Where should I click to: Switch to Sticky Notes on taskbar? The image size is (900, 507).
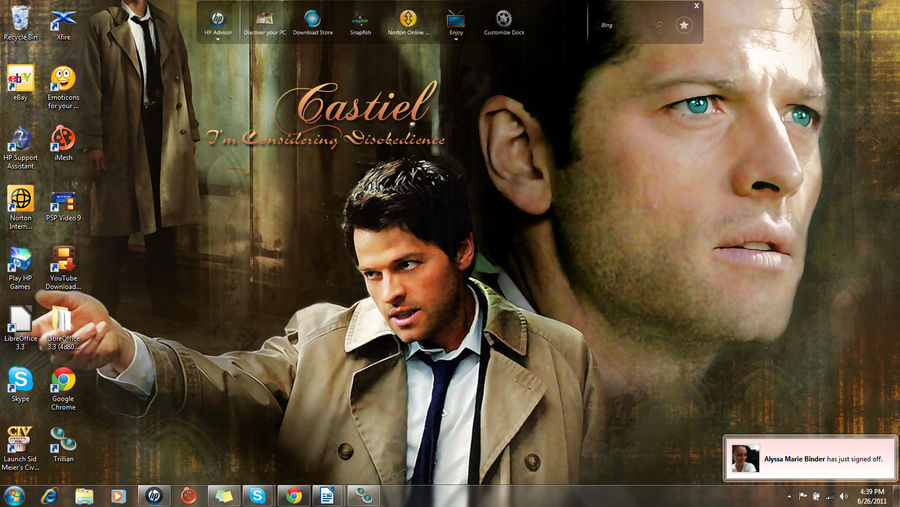(x=223, y=496)
